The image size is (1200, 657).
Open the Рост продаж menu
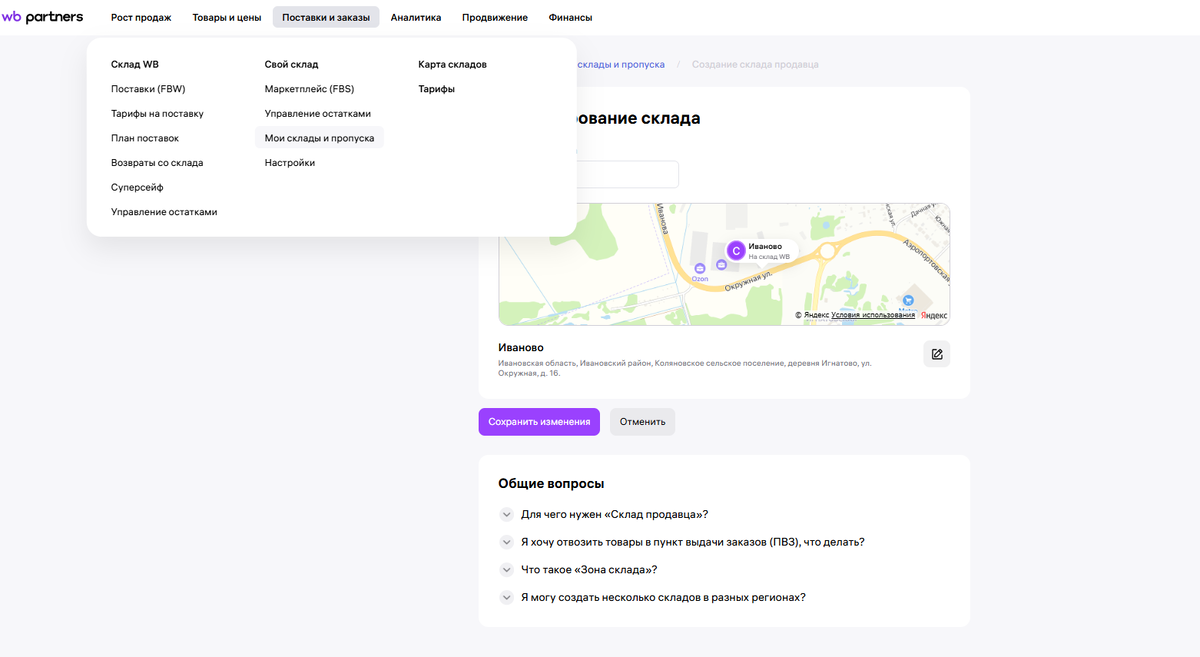tap(141, 17)
